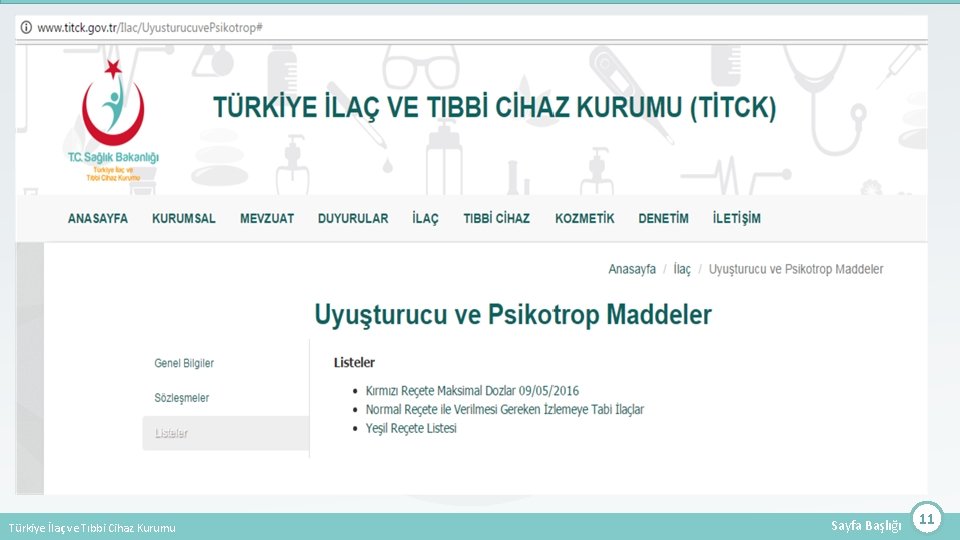Open Normal Reçete ile Verilmesi Gereken link
Screen dimensions: 960x540
[x=504, y=409]
